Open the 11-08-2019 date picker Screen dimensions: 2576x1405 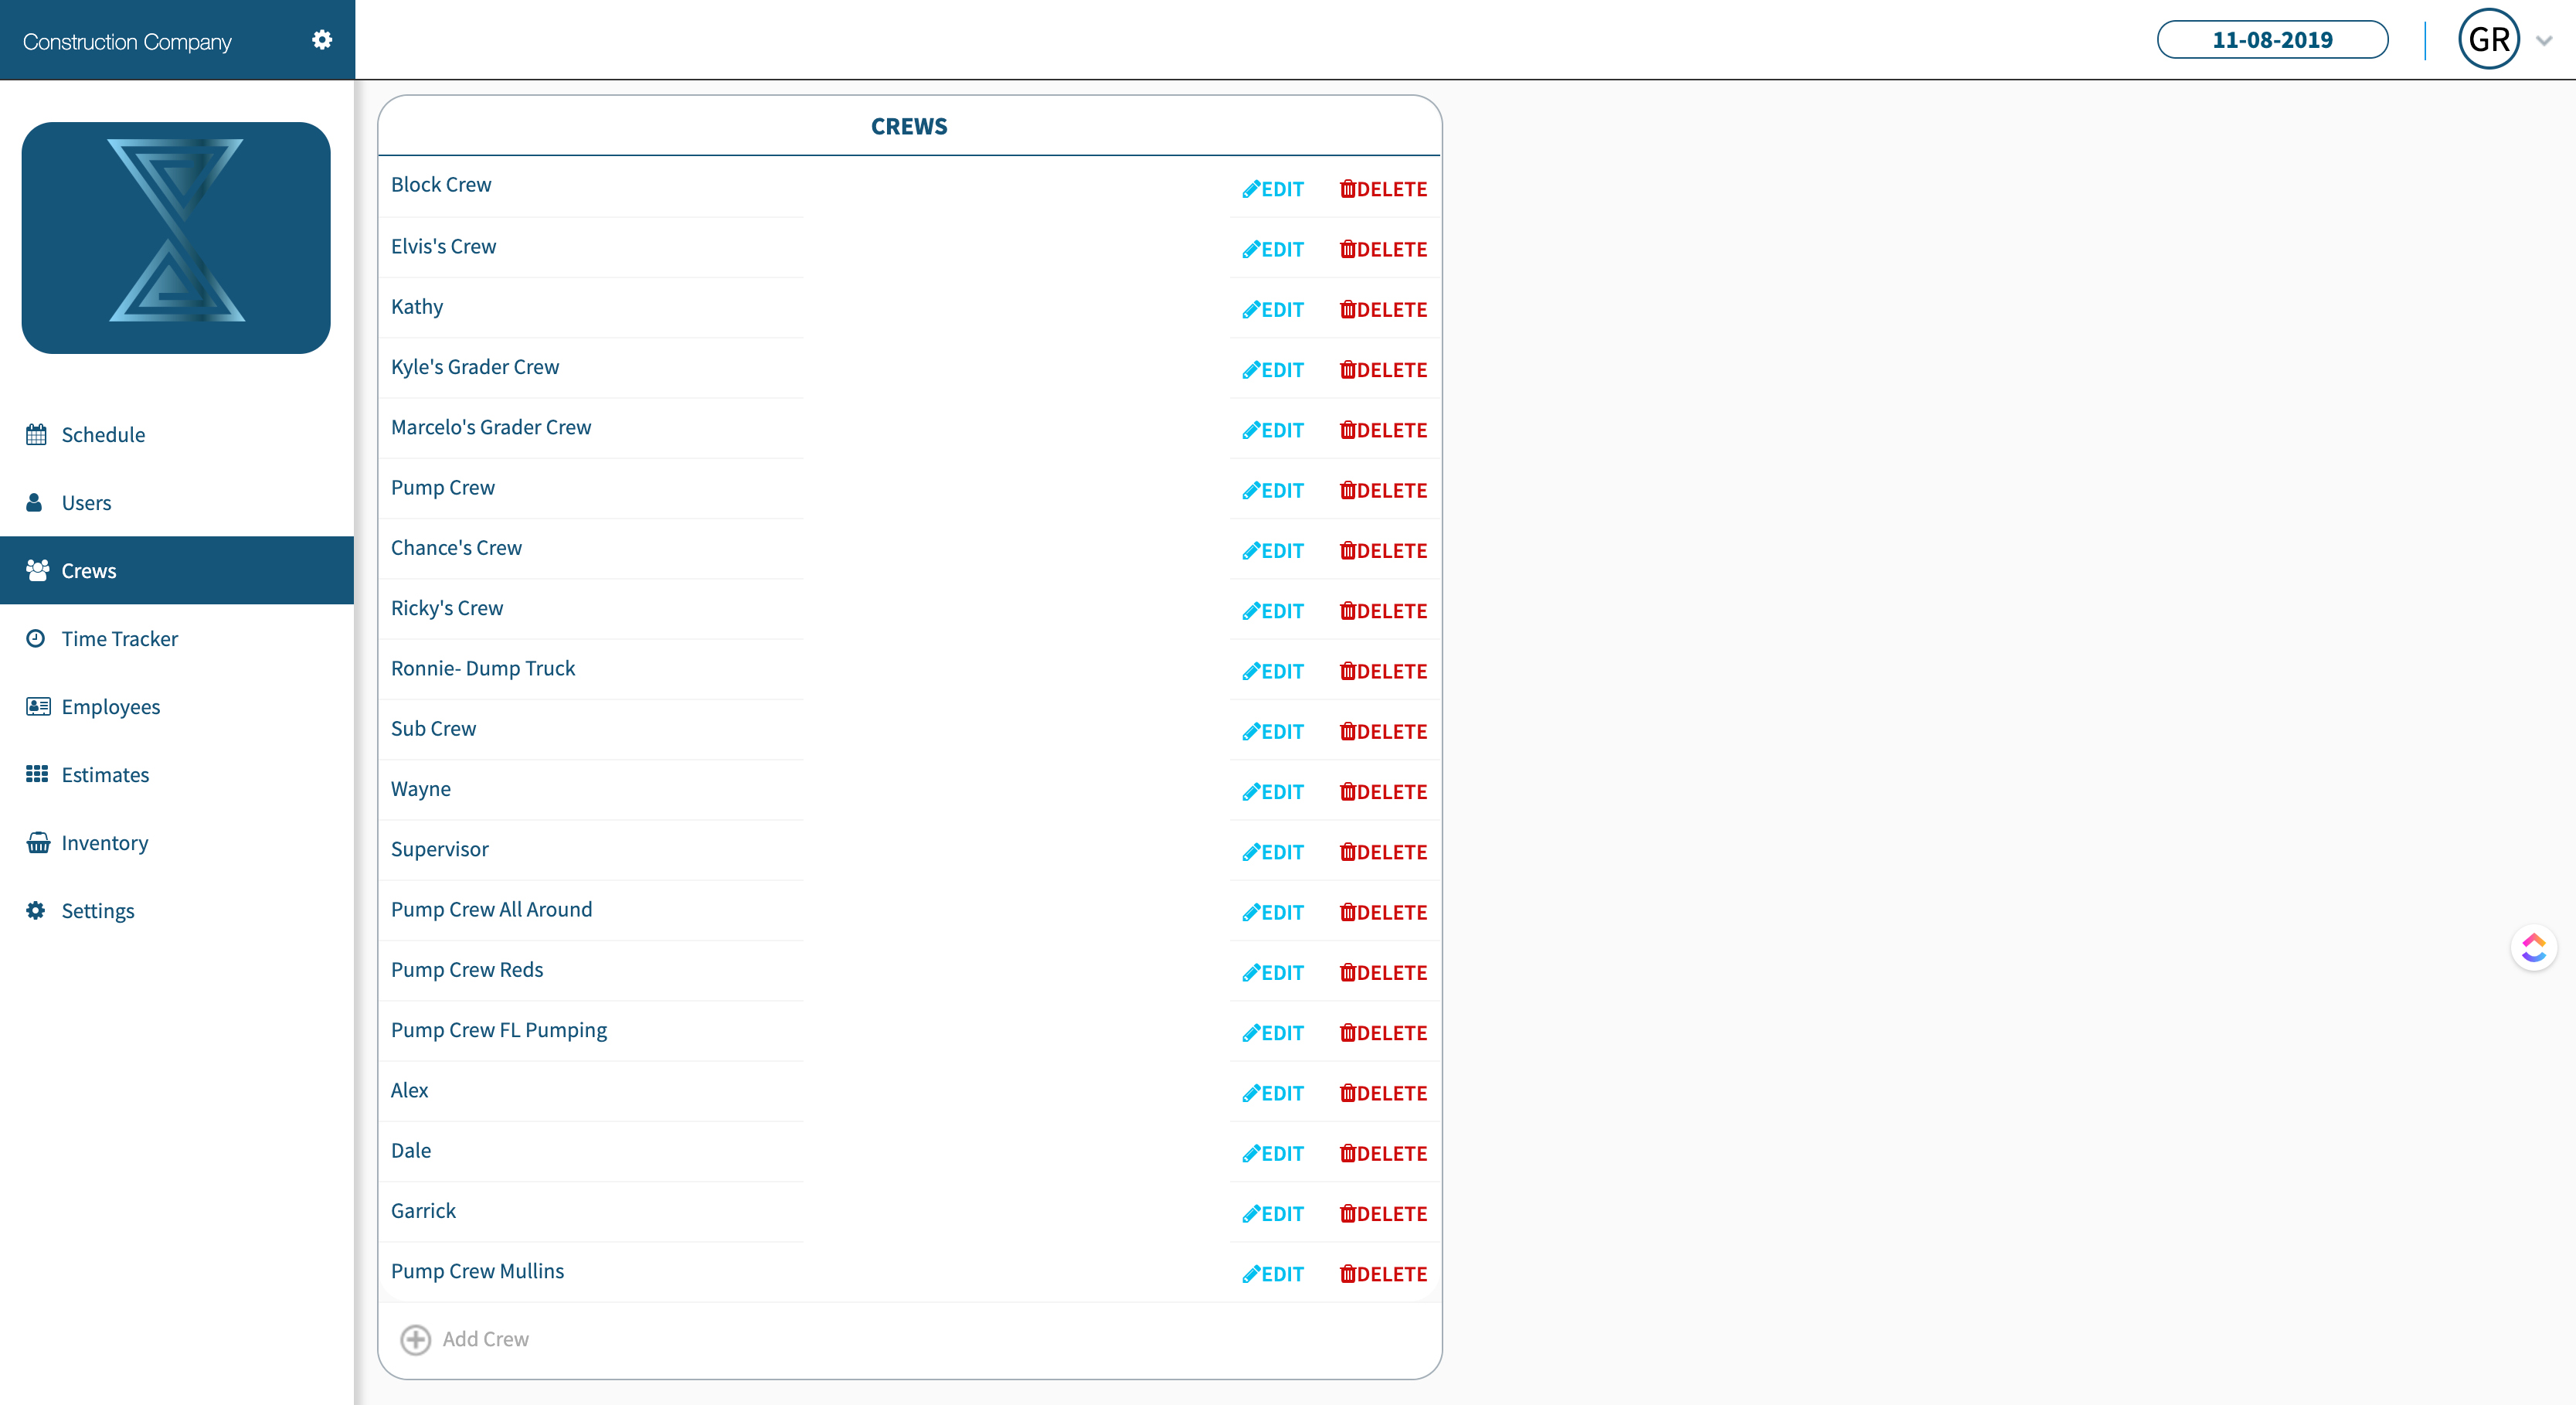(x=2272, y=40)
